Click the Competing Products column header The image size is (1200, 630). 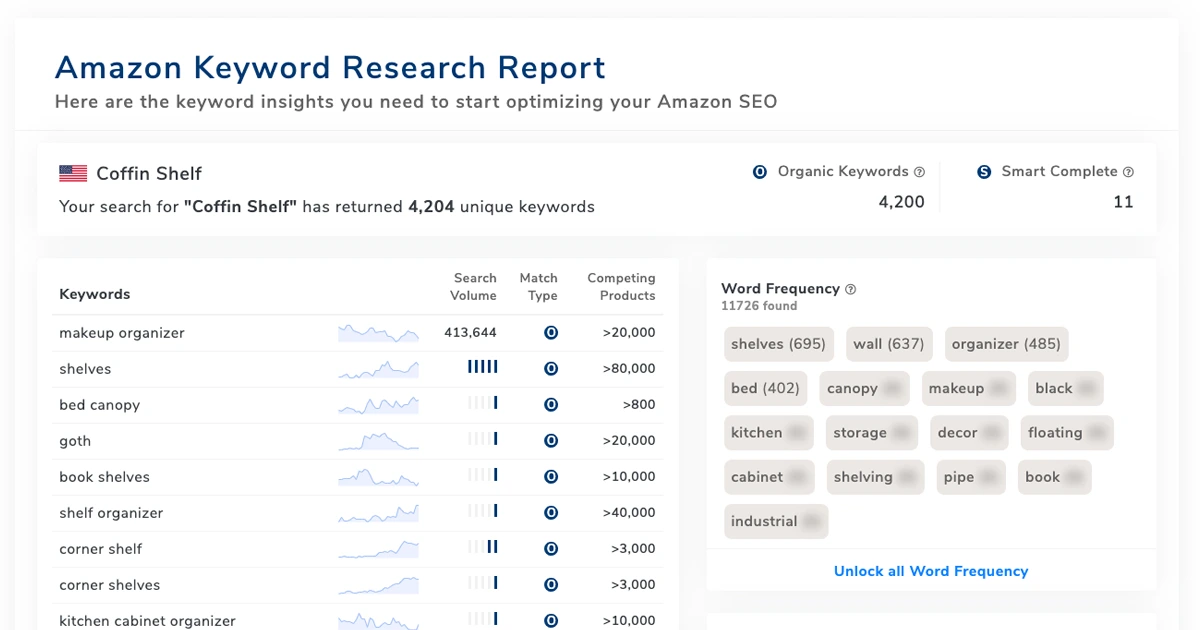click(621, 287)
